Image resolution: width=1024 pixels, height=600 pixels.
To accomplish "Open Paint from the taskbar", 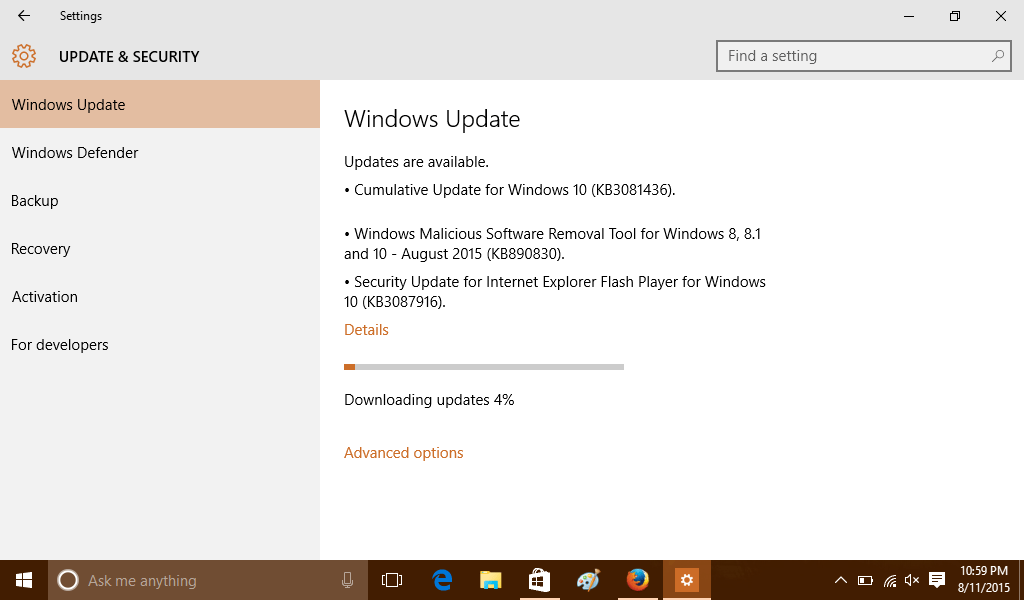I will [588, 580].
